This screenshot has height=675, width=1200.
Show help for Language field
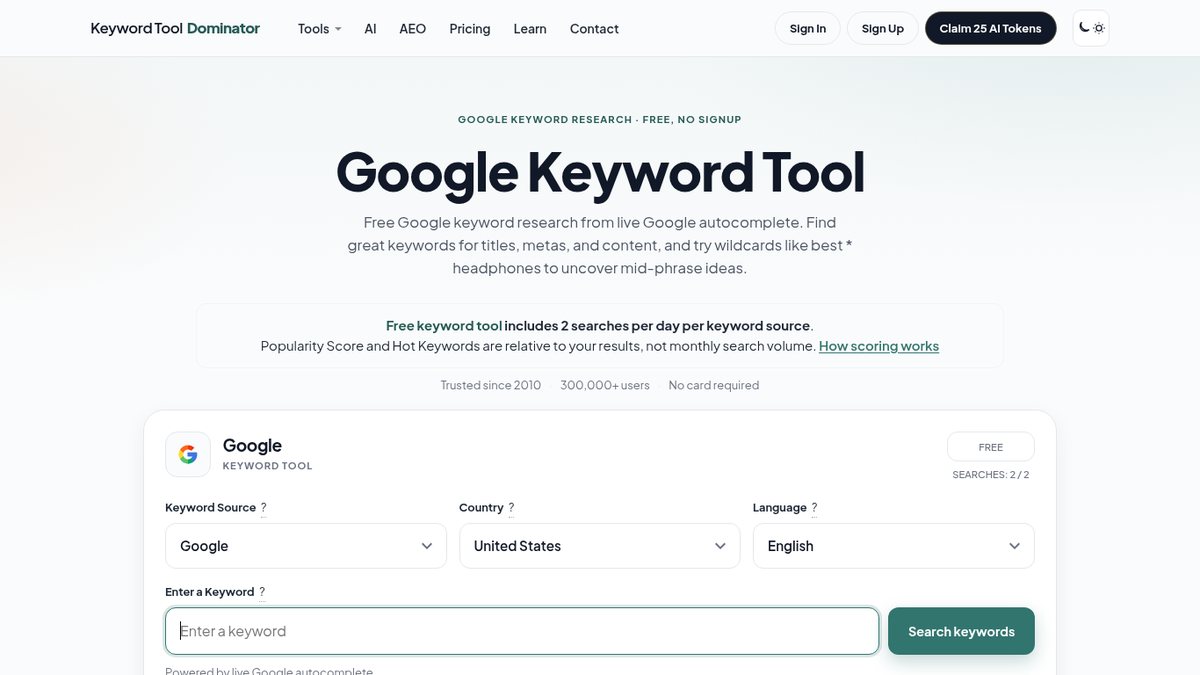[x=814, y=508]
